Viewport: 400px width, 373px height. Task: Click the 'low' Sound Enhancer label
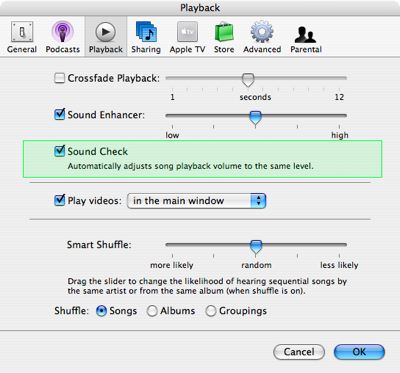point(172,135)
